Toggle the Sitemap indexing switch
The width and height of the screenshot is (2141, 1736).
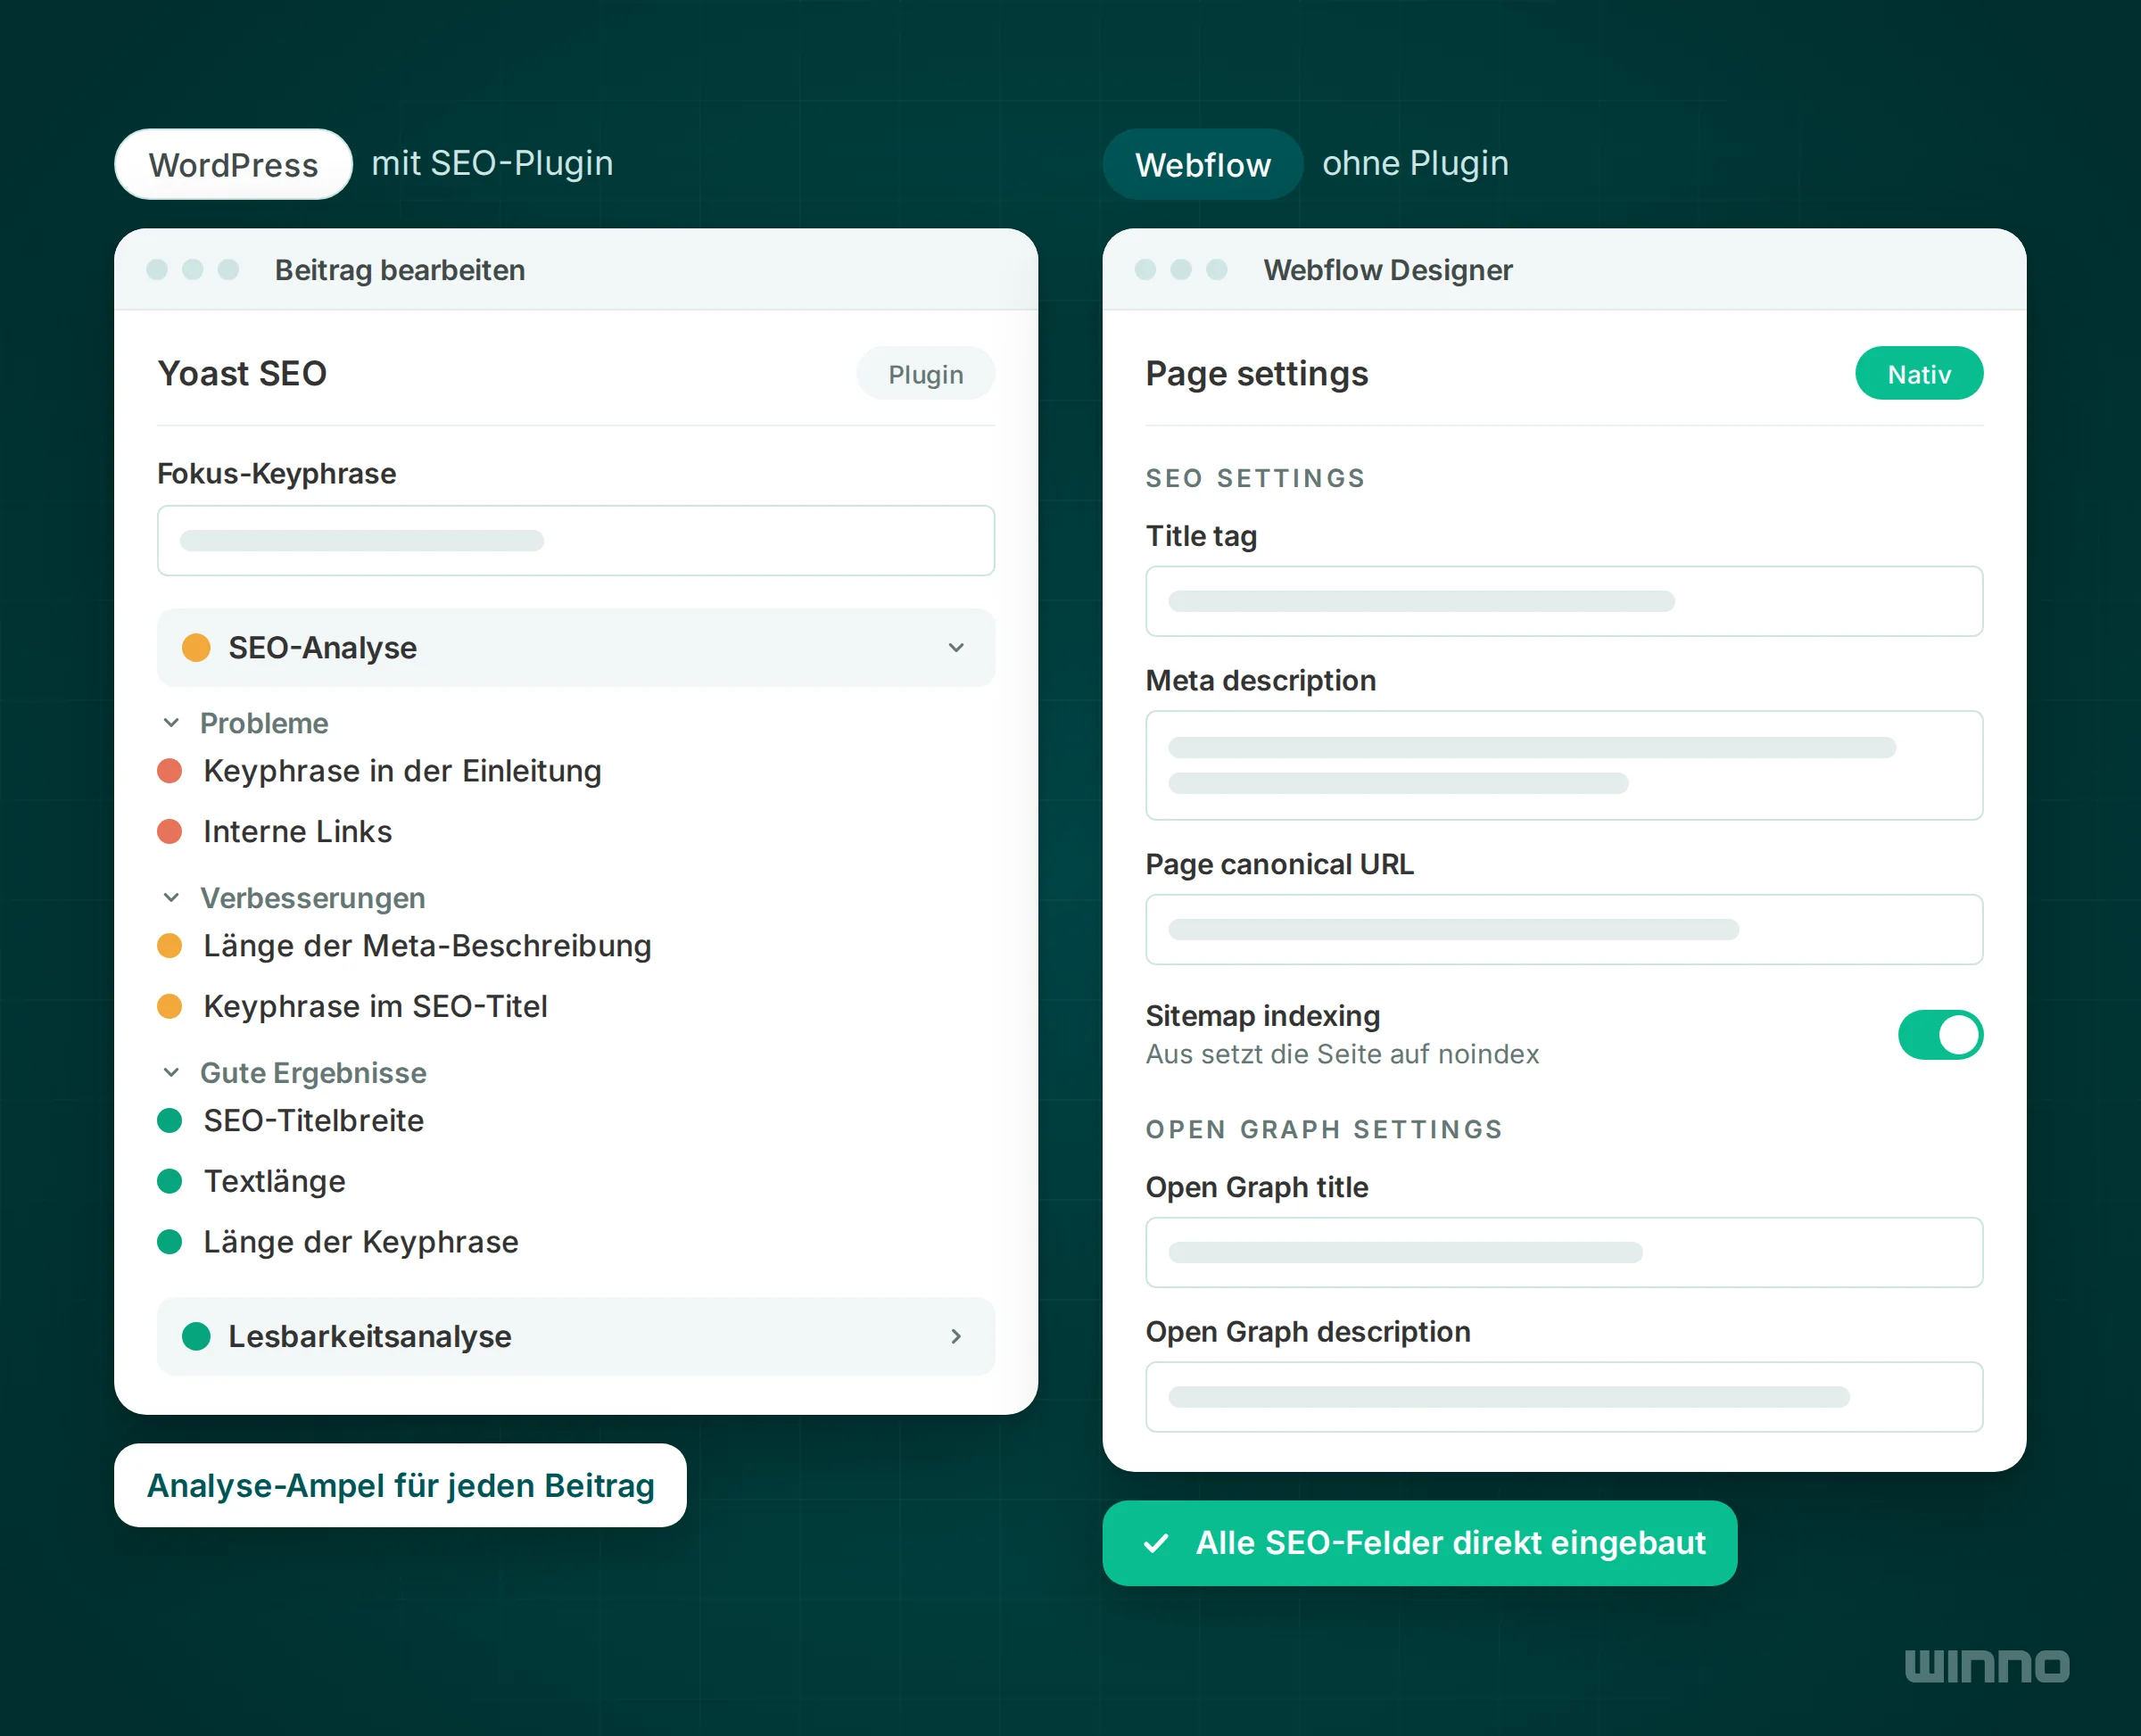(x=1940, y=1035)
